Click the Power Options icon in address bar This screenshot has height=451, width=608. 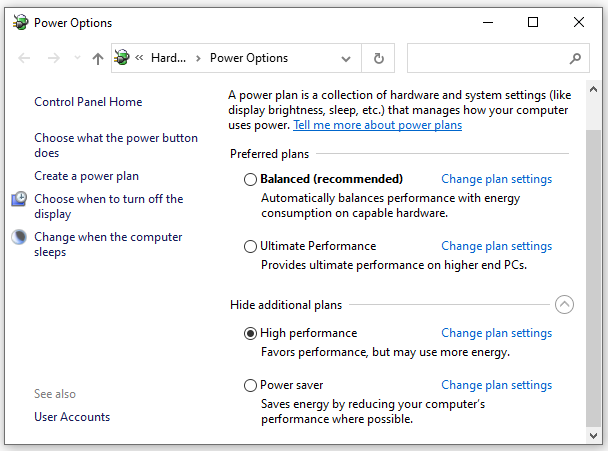122,58
